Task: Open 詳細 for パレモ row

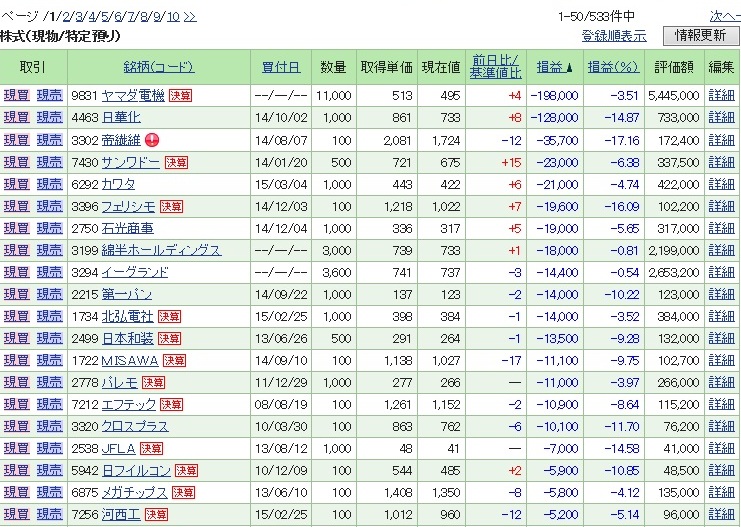Action: pyautogui.click(x=722, y=382)
